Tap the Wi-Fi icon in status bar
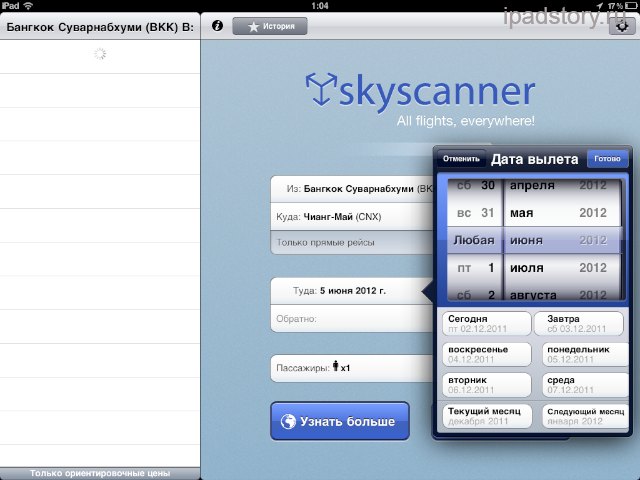This screenshot has height=480, width=640. [x=28, y=6]
